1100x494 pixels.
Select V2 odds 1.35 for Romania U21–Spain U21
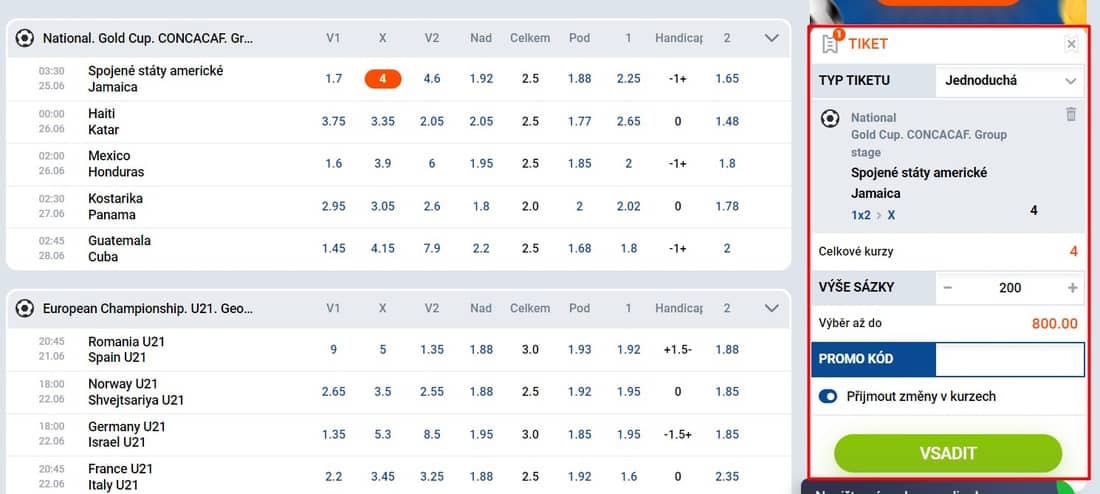(x=431, y=349)
